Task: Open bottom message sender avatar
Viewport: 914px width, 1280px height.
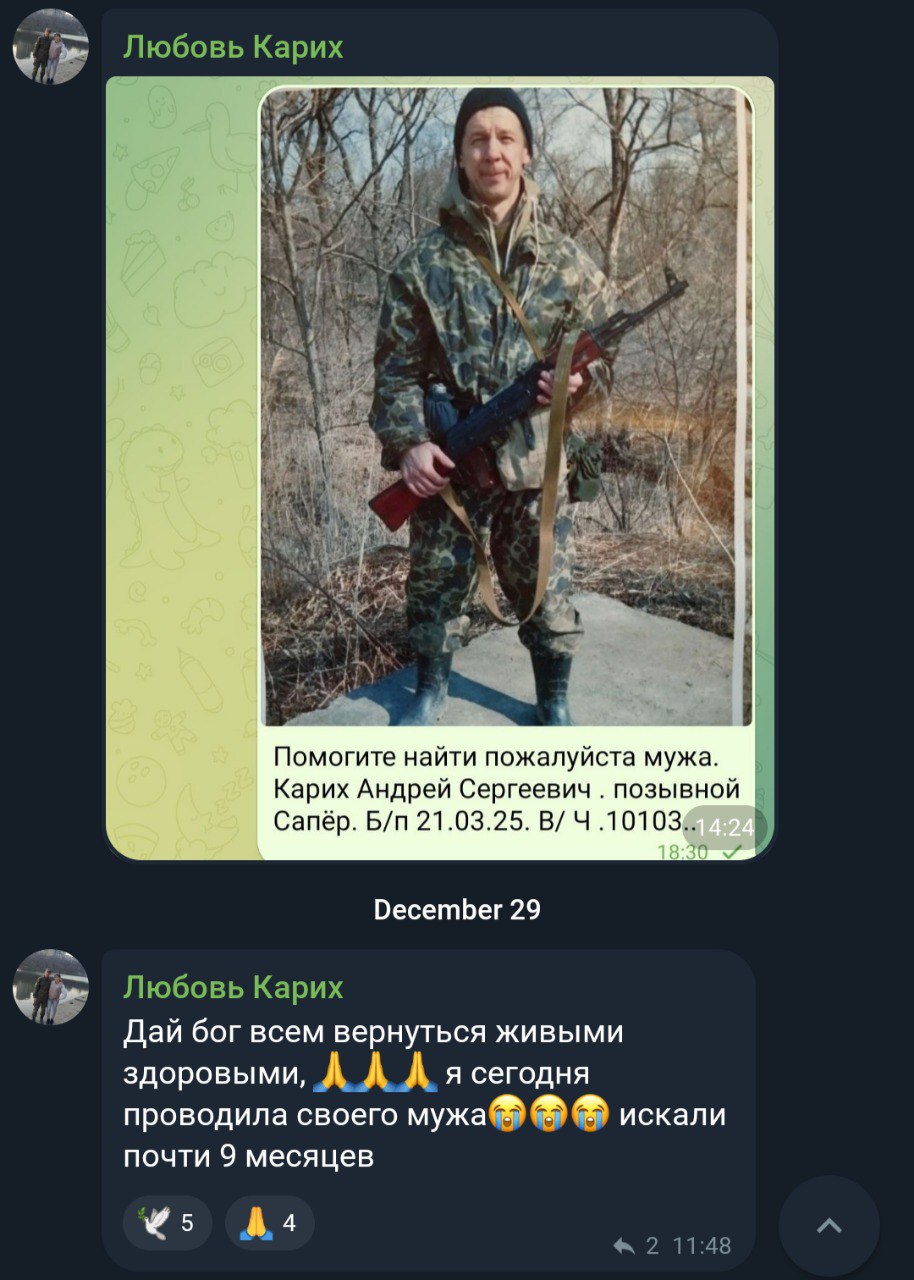Action: pyautogui.click(x=51, y=987)
